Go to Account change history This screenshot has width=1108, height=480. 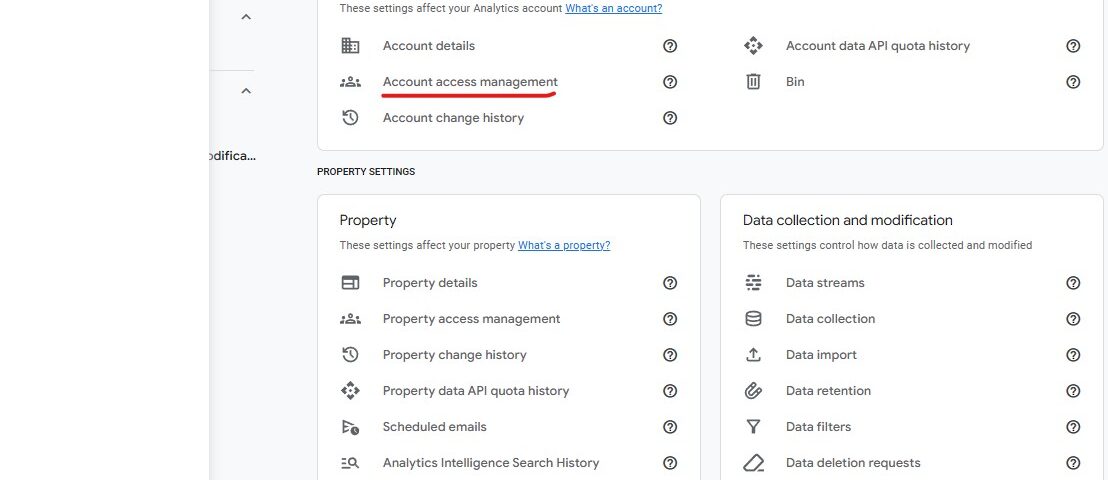(x=453, y=118)
